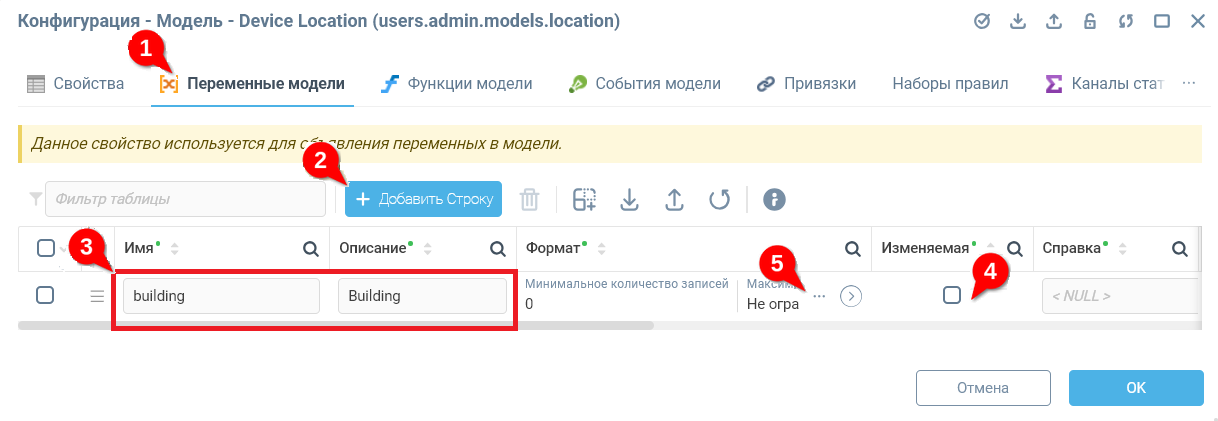Click the upload table data icon
This screenshot has width=1218, height=421.
click(x=674, y=200)
